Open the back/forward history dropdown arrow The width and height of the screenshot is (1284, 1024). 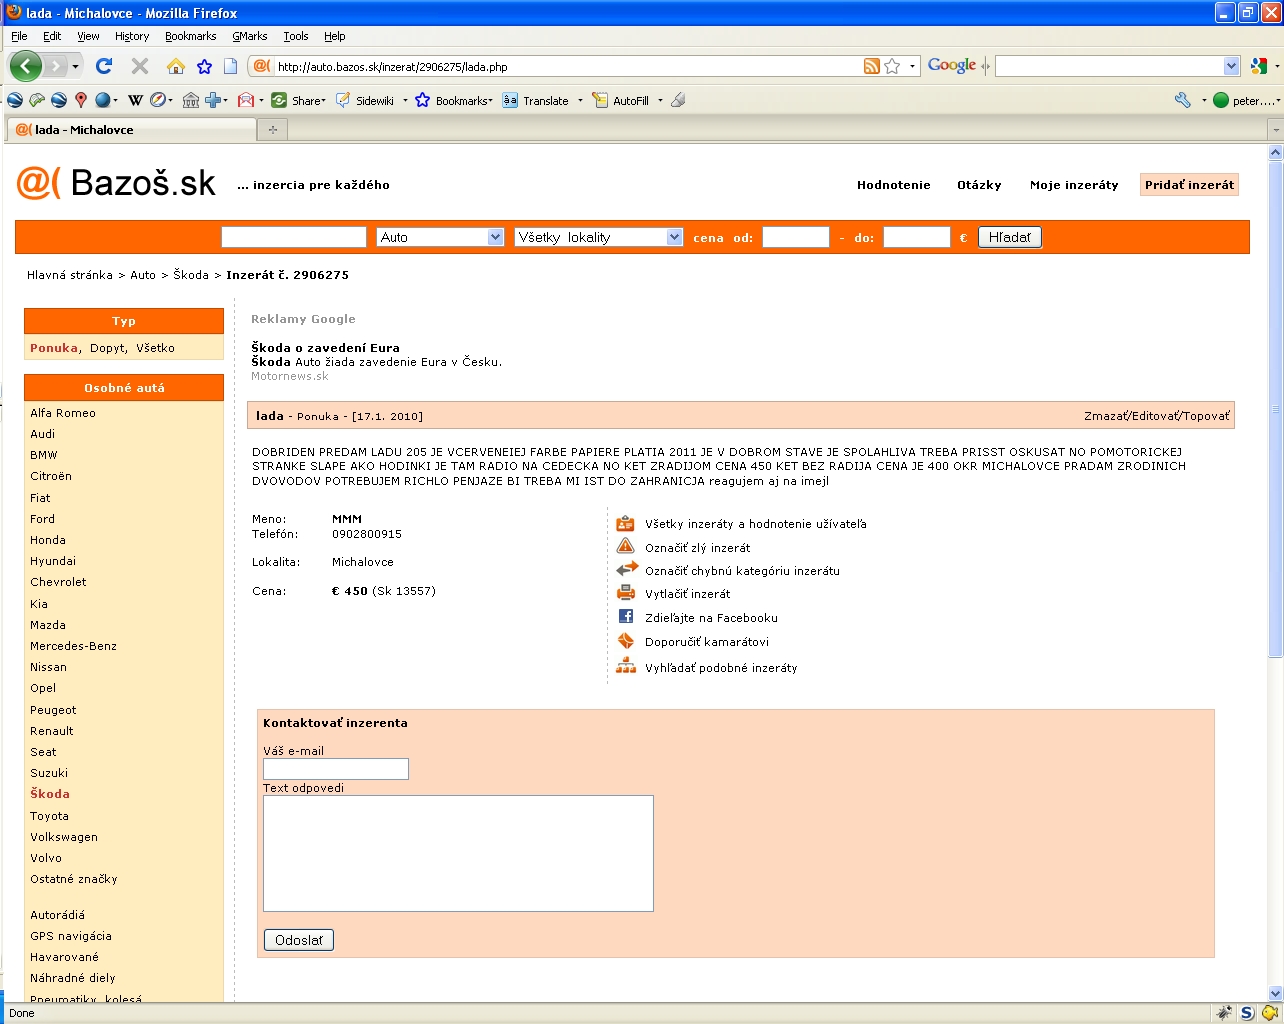75,66
